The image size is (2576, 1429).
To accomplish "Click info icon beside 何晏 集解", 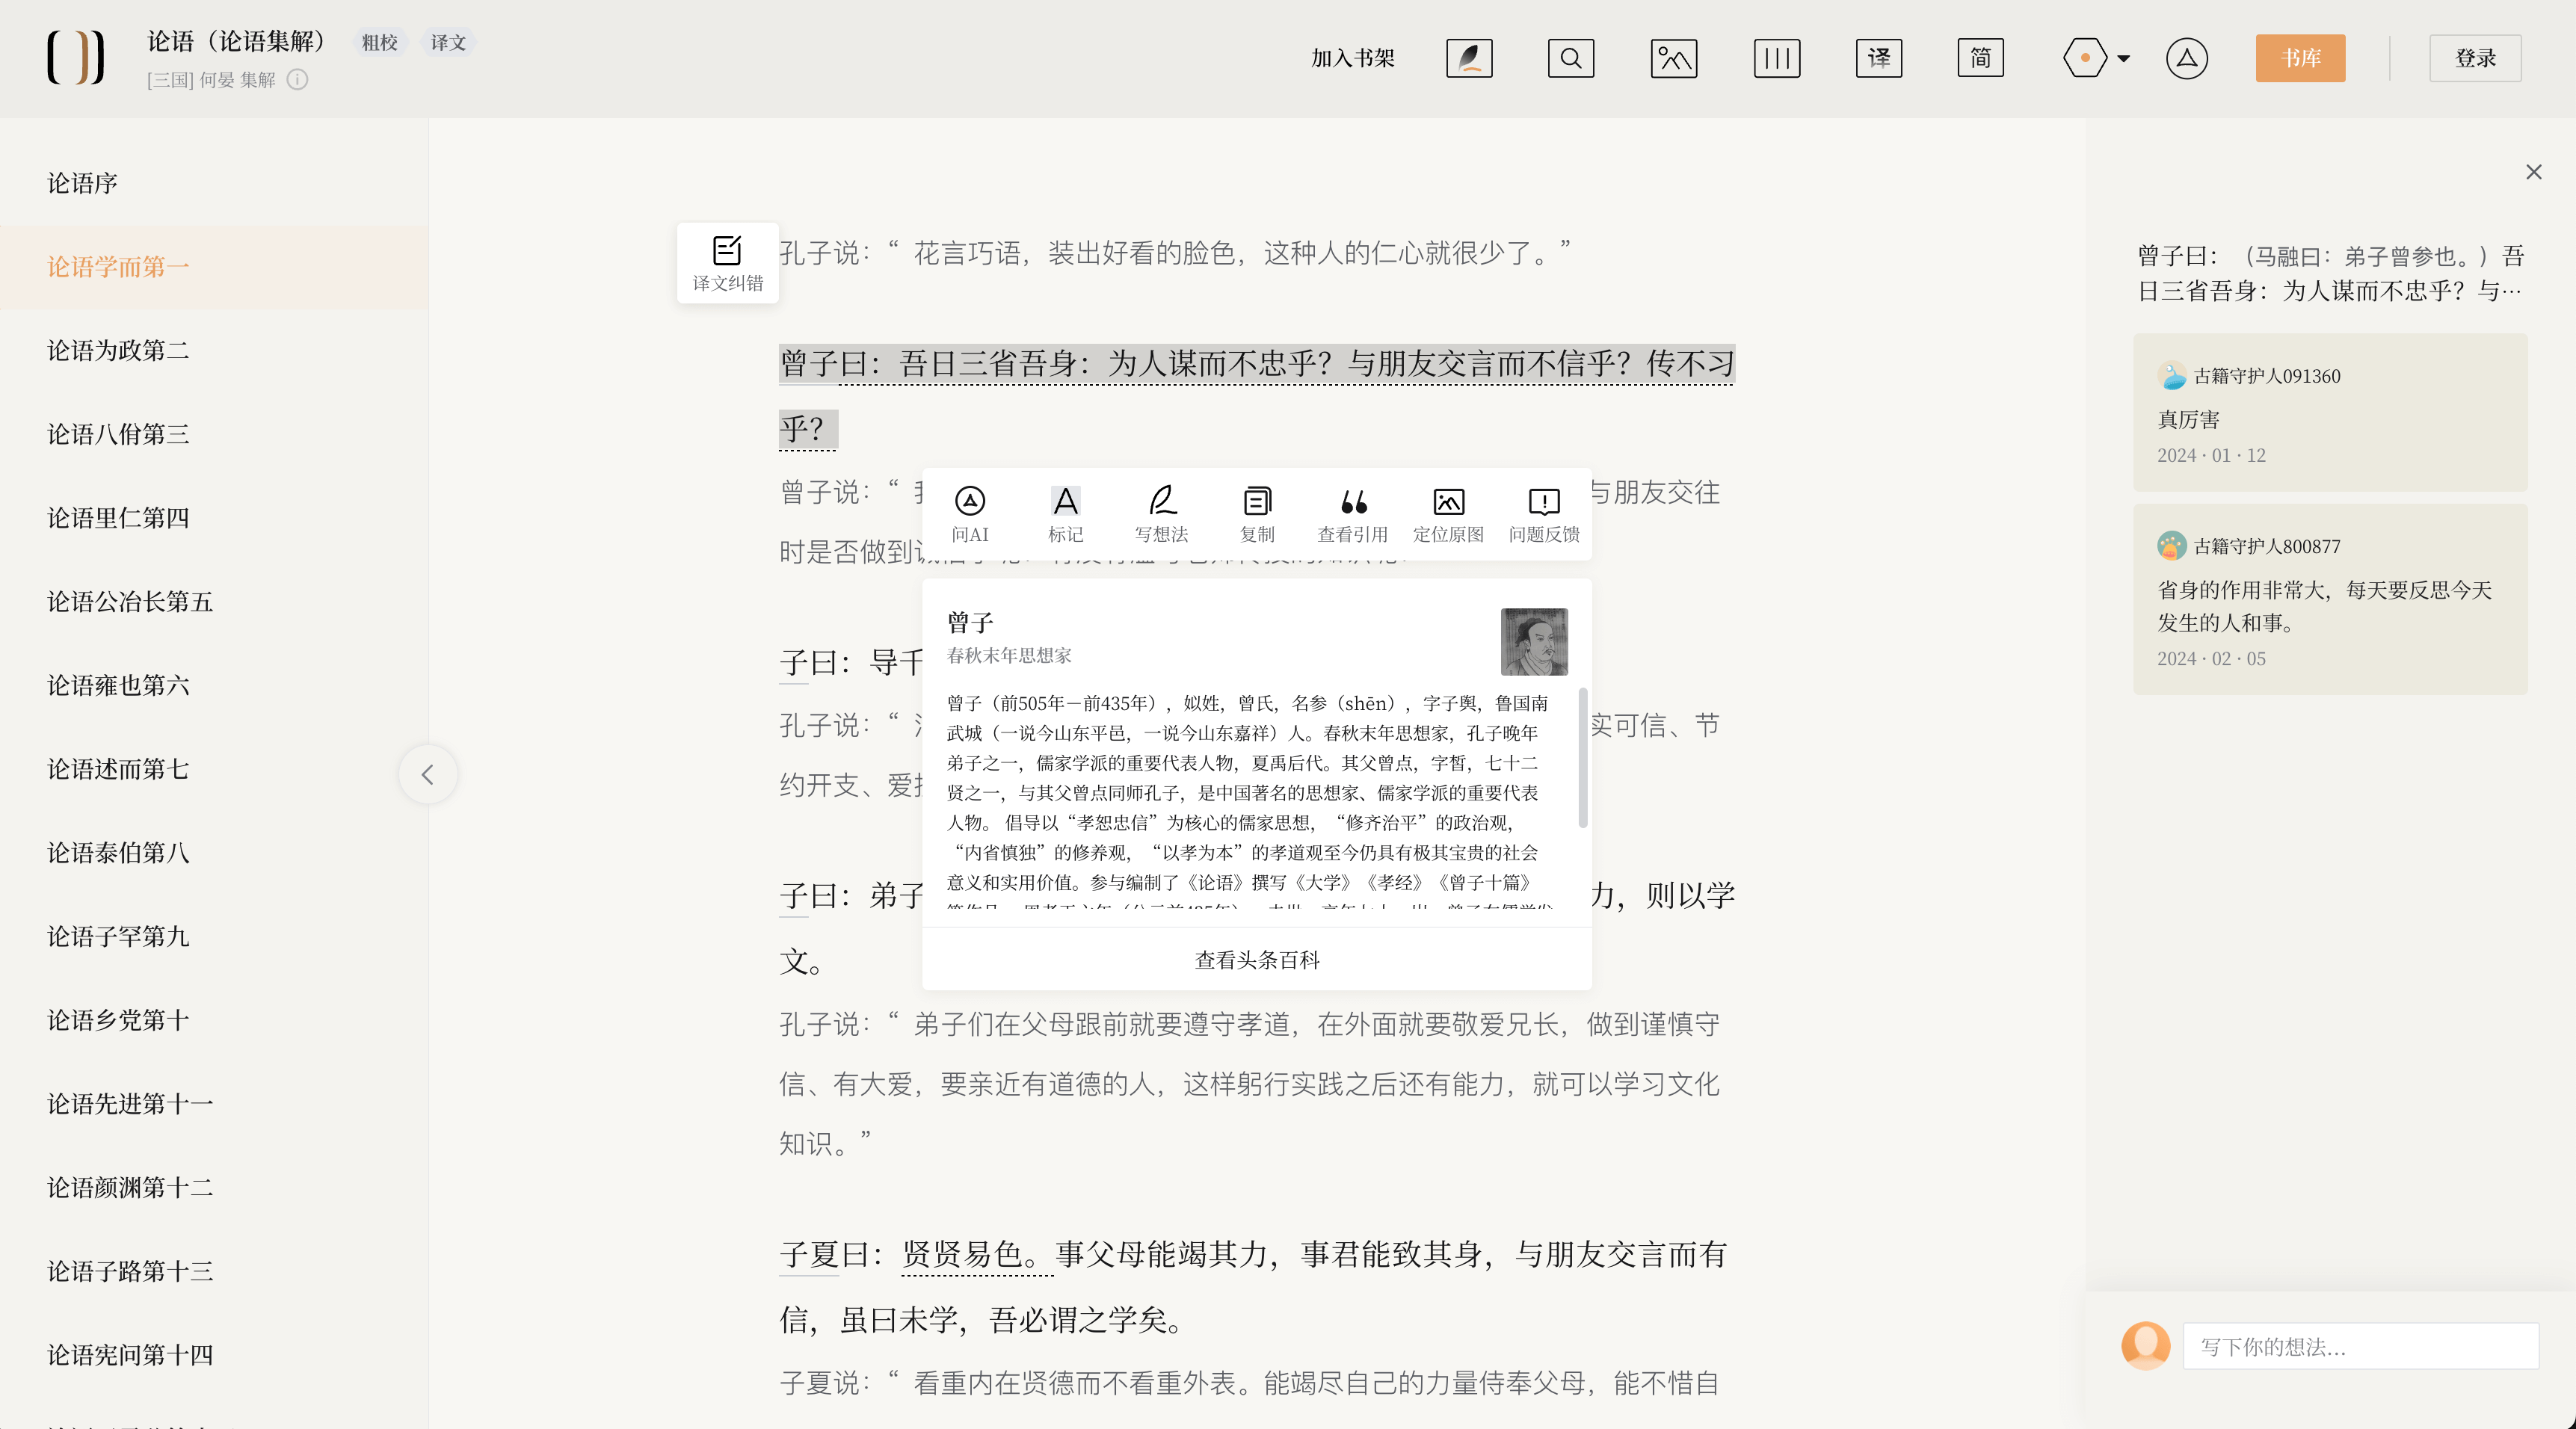I will coord(297,80).
